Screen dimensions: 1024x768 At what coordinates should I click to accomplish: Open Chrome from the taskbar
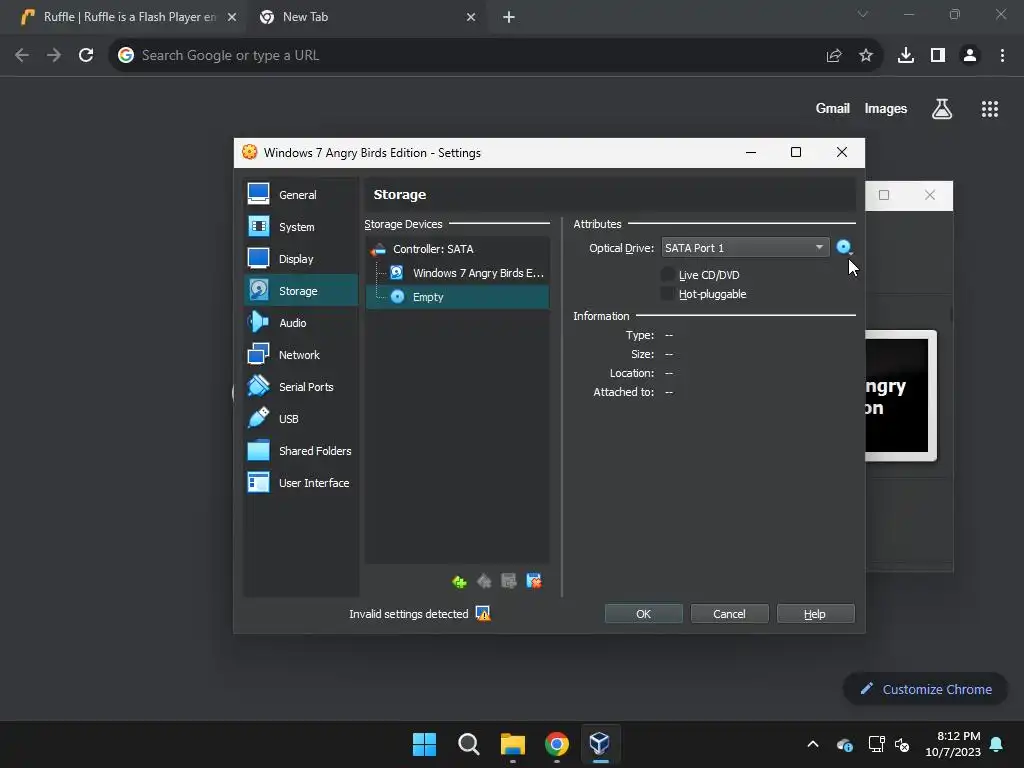click(556, 744)
